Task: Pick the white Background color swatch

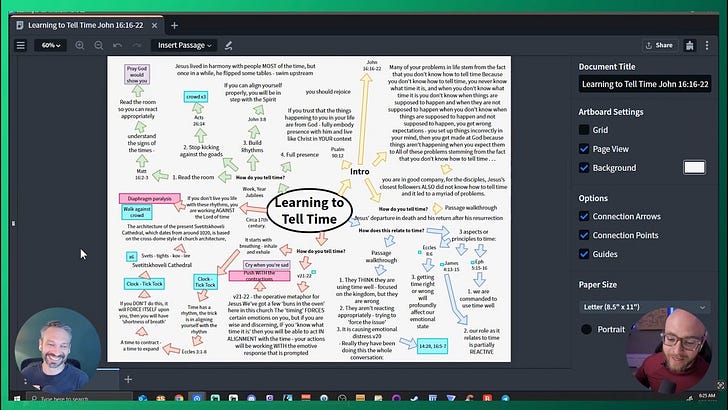Action: tap(694, 168)
